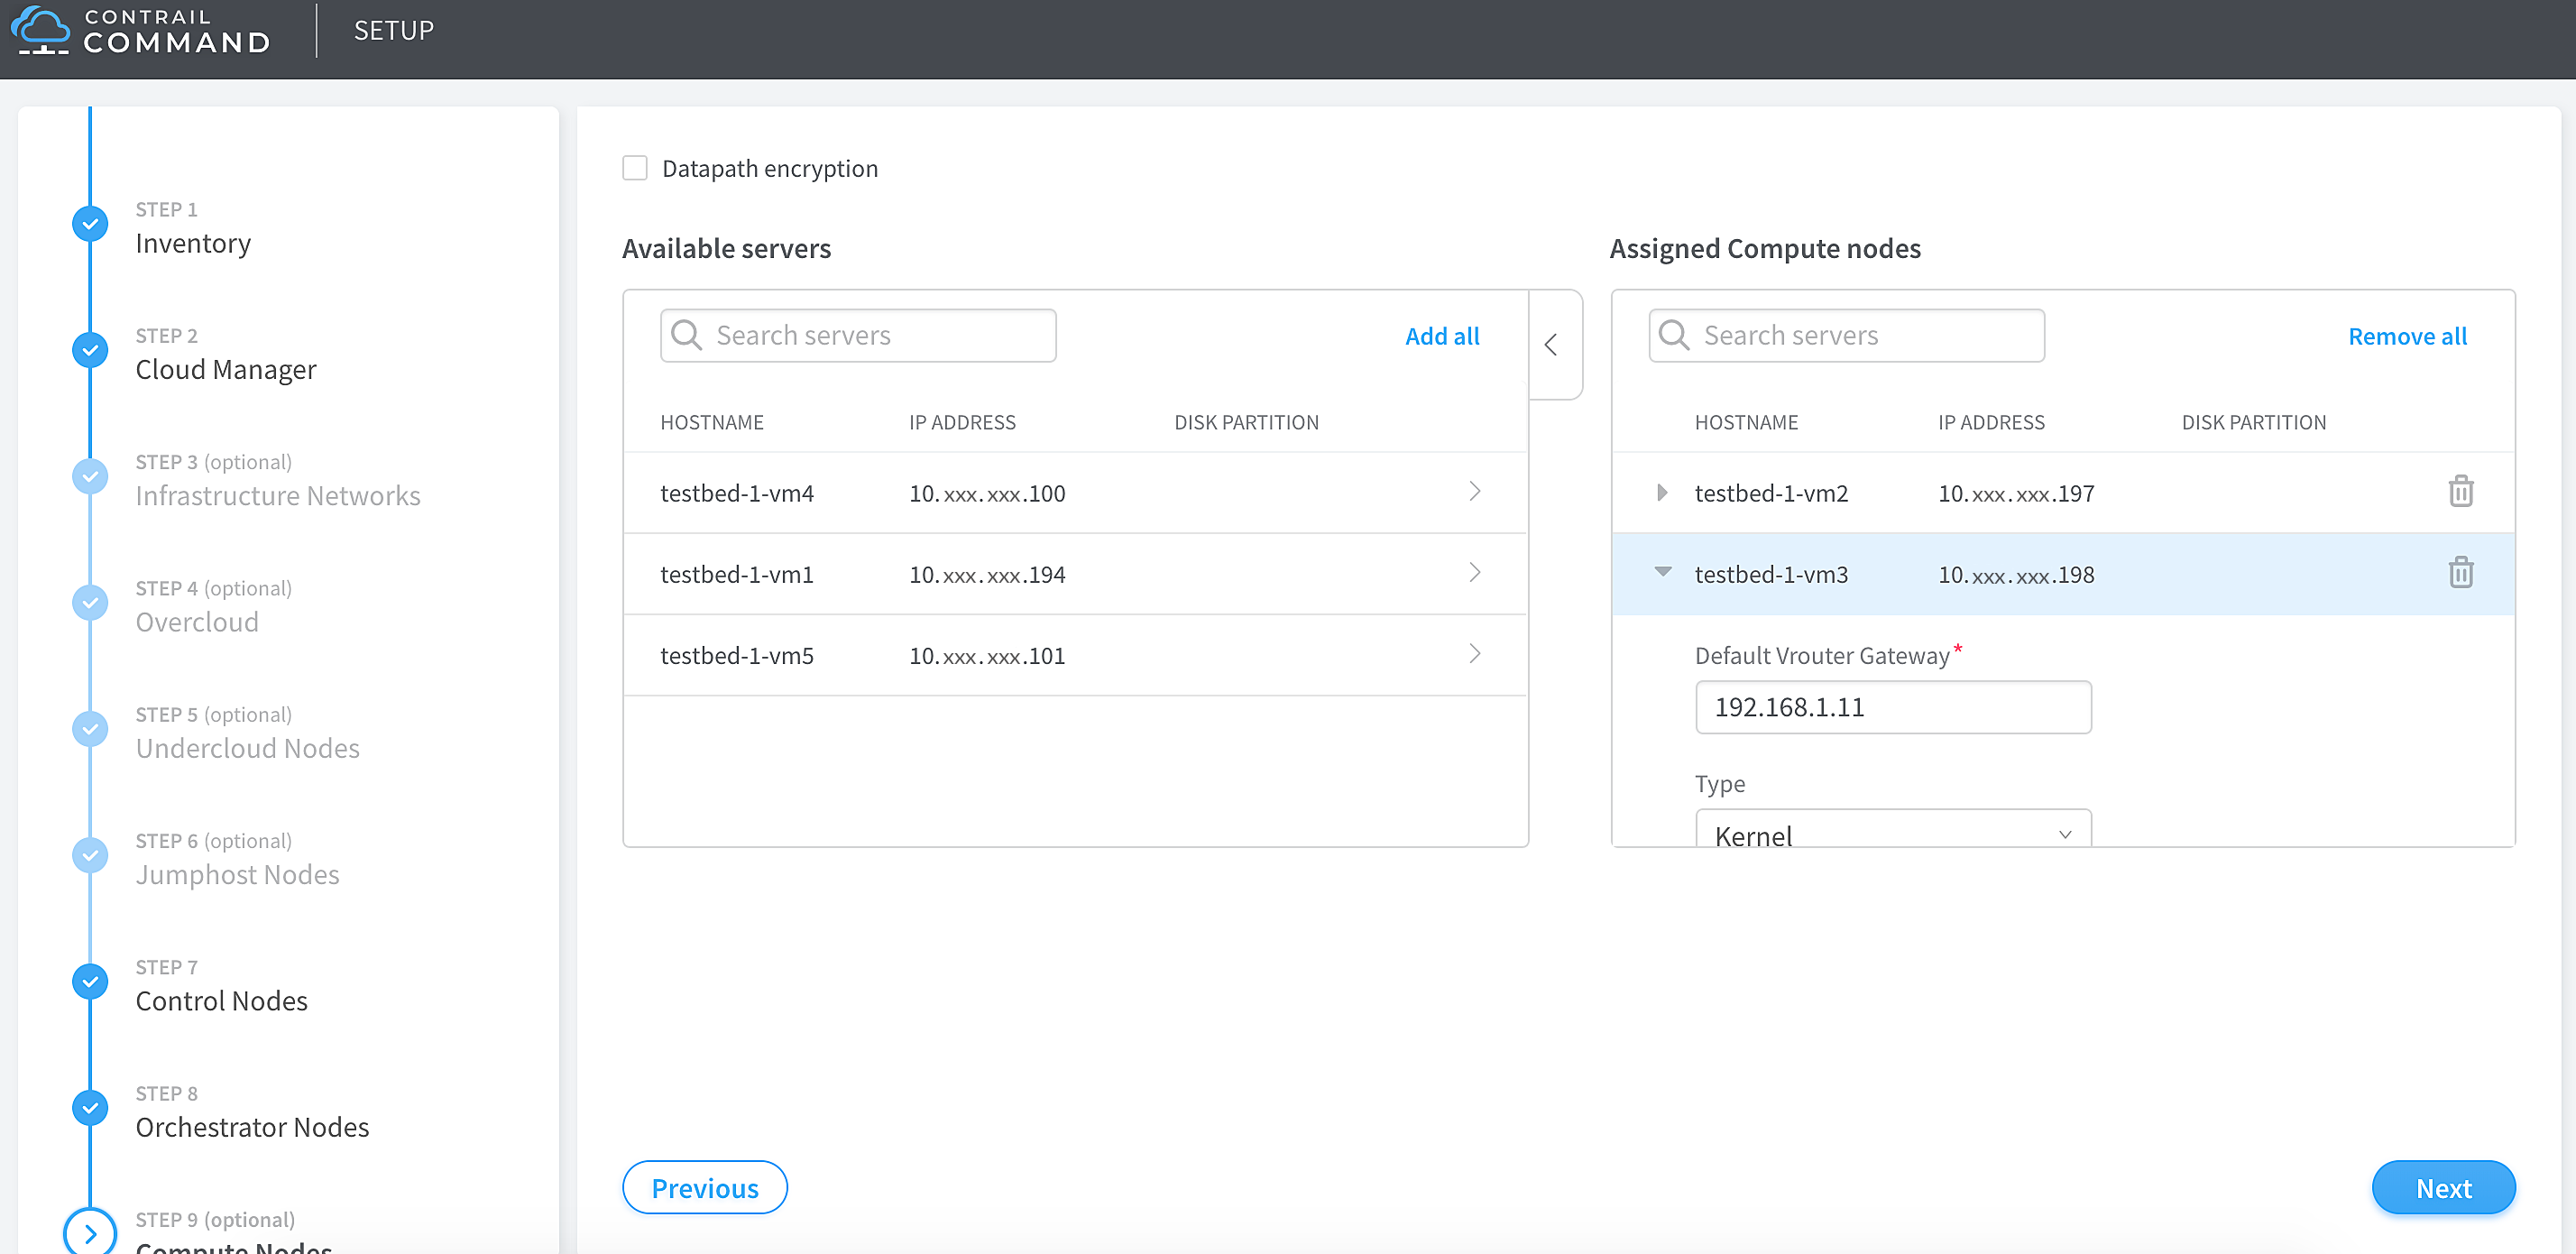
Task: Click the Remove all link
Action: [2406, 336]
